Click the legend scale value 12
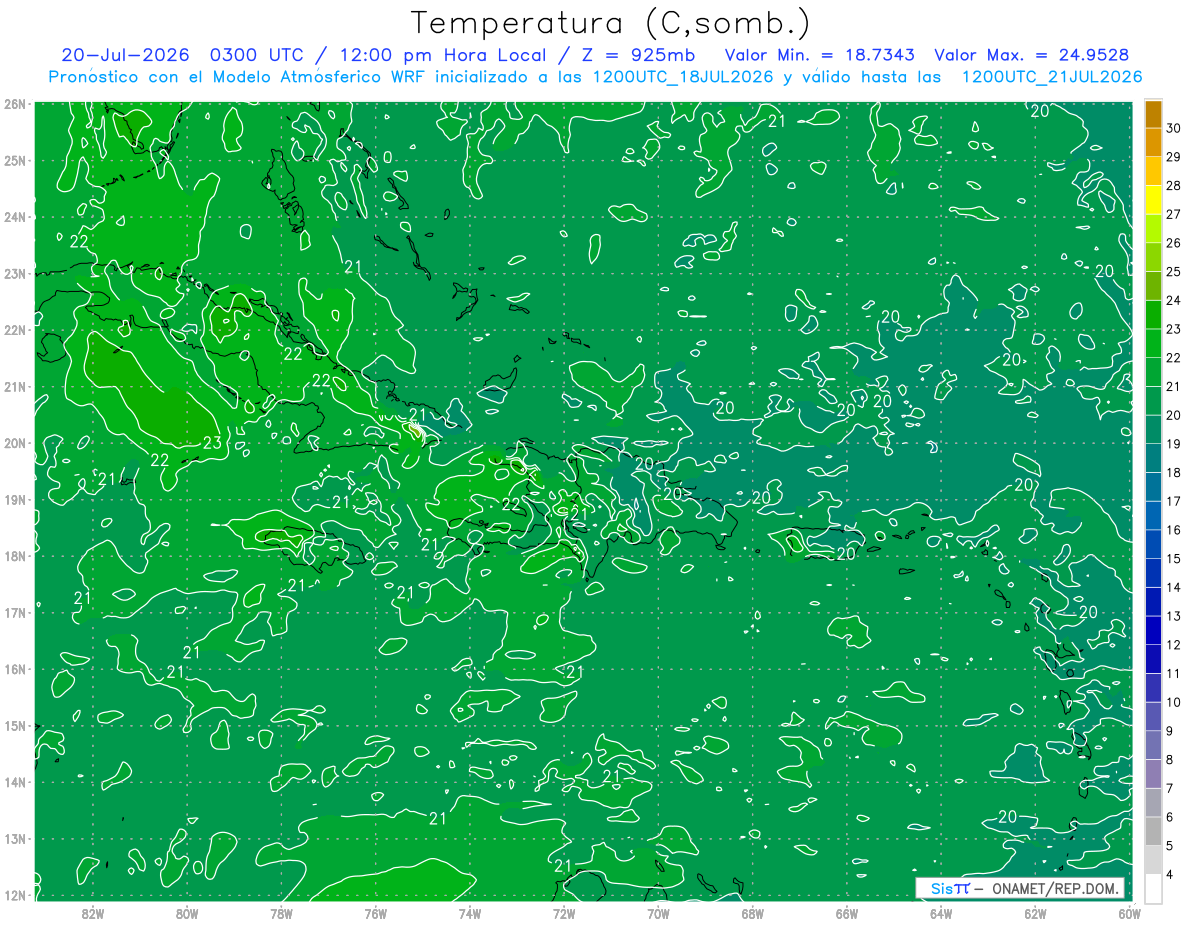This screenshot has width=1200, height=927. point(1174,645)
